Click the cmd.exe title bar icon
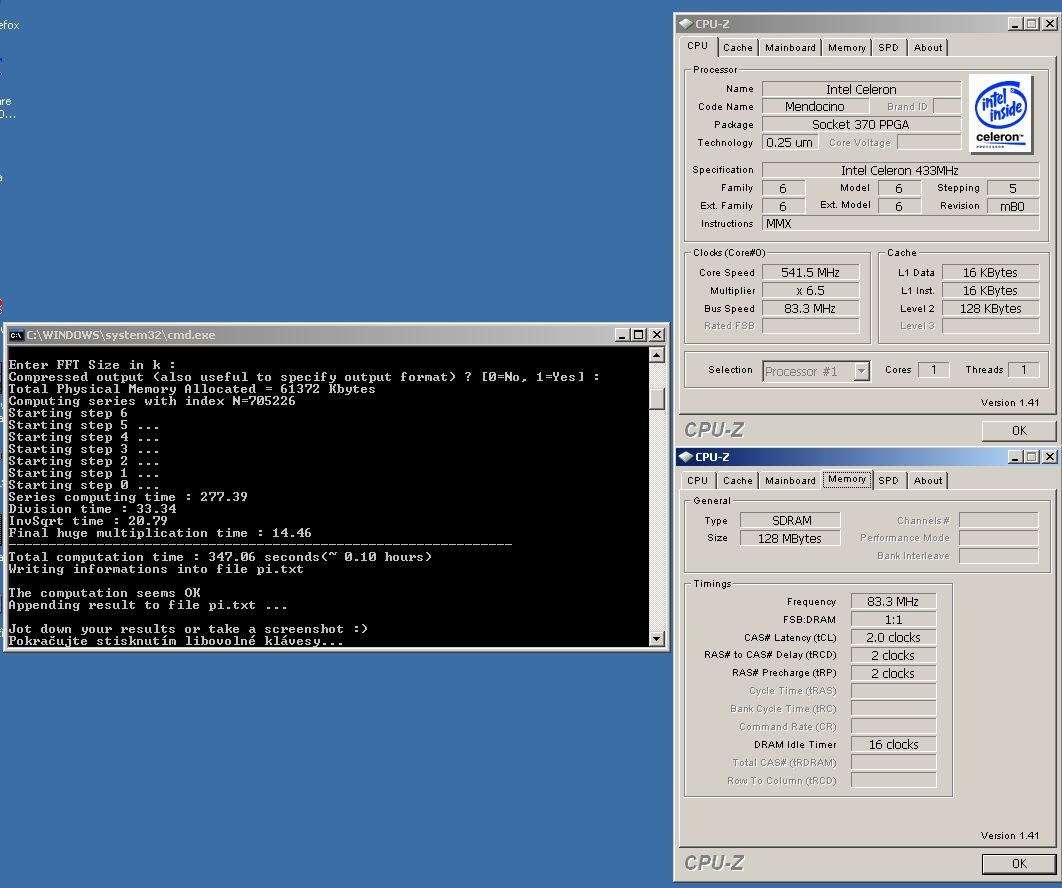The image size is (1062, 888). coord(16,335)
